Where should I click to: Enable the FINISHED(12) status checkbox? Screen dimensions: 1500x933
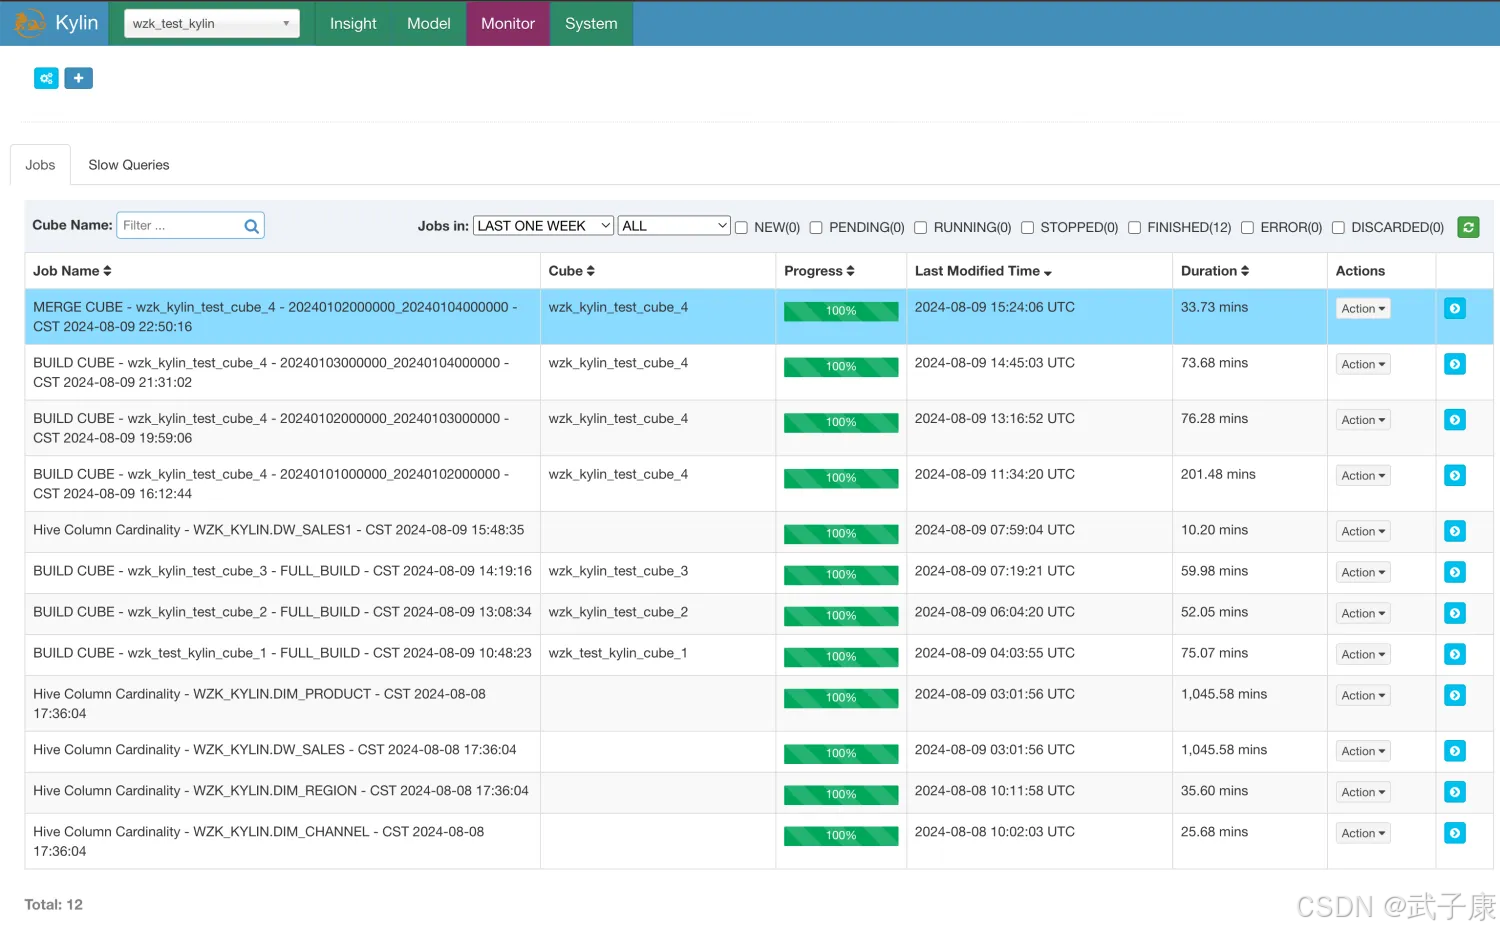pyautogui.click(x=1135, y=228)
